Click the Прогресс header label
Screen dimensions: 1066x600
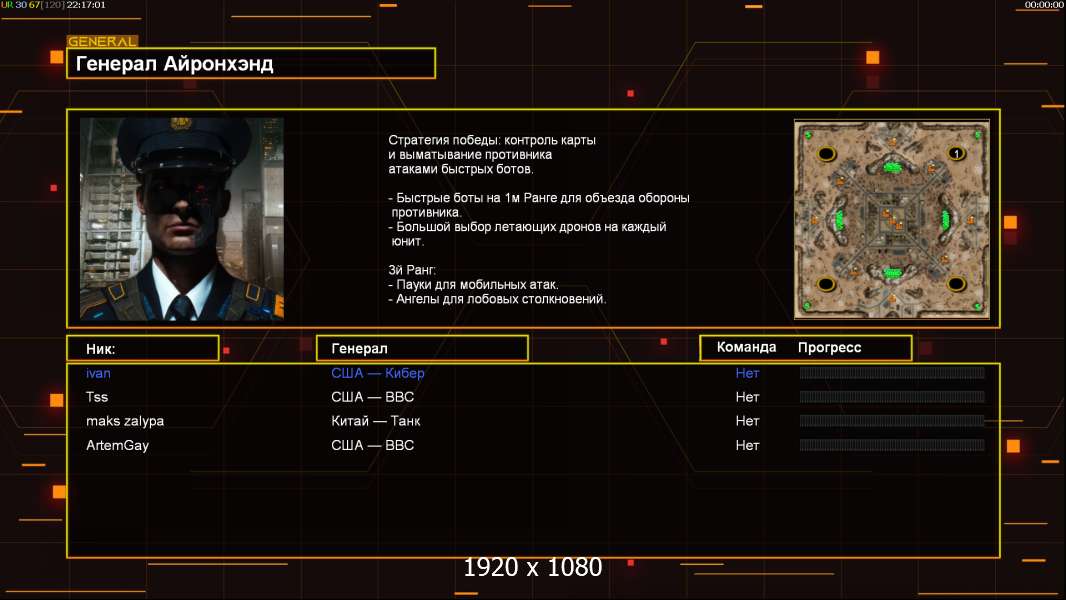[x=829, y=347]
